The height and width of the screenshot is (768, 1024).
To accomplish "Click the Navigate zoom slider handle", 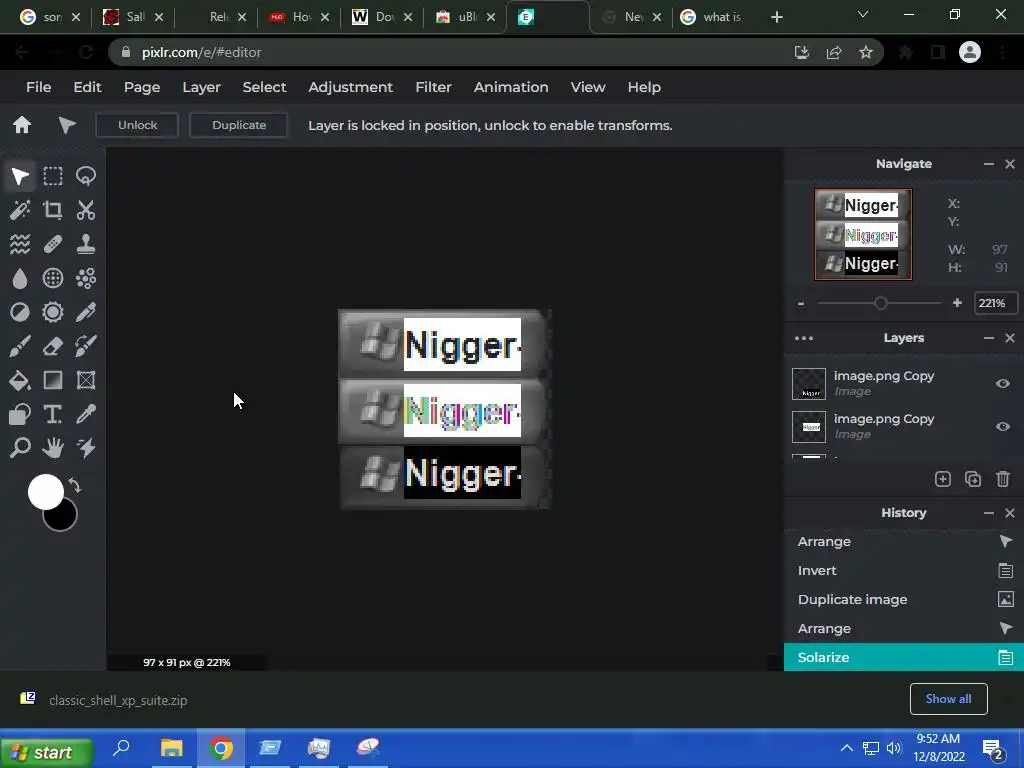I will pyautogui.click(x=880, y=303).
